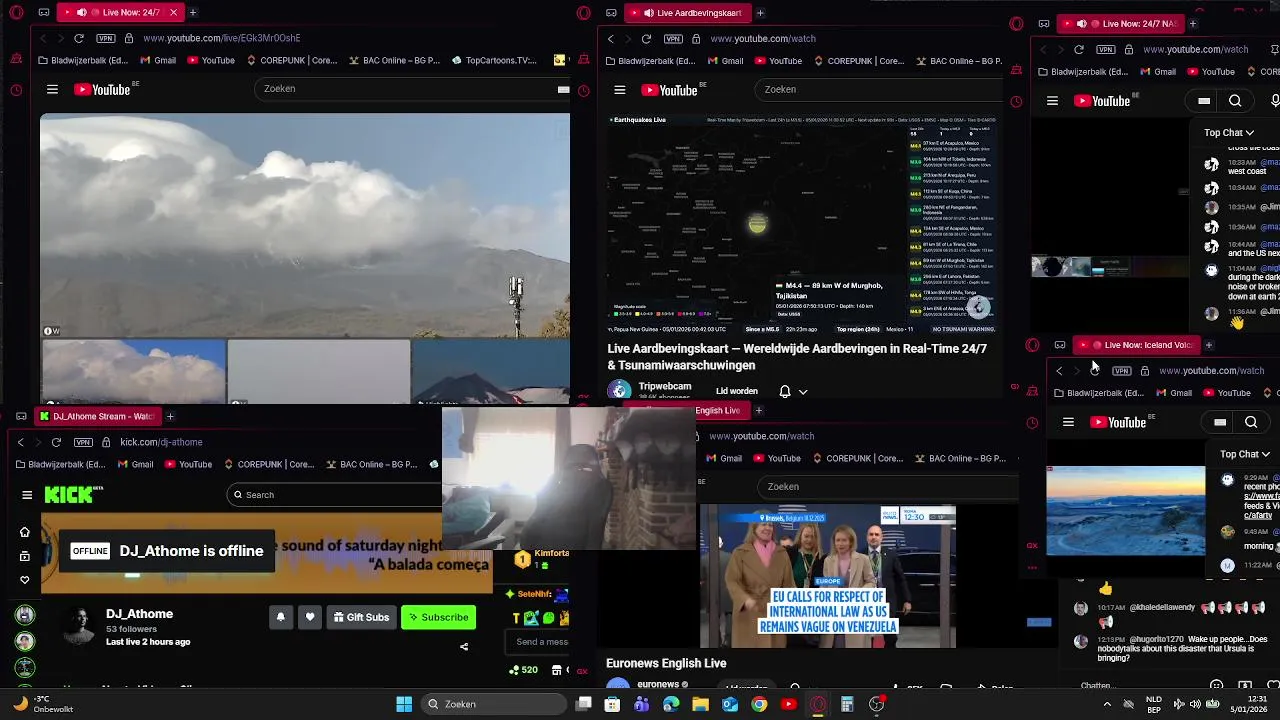1280x720 pixels.
Task: Click Kick Search field
Action: (x=335, y=494)
